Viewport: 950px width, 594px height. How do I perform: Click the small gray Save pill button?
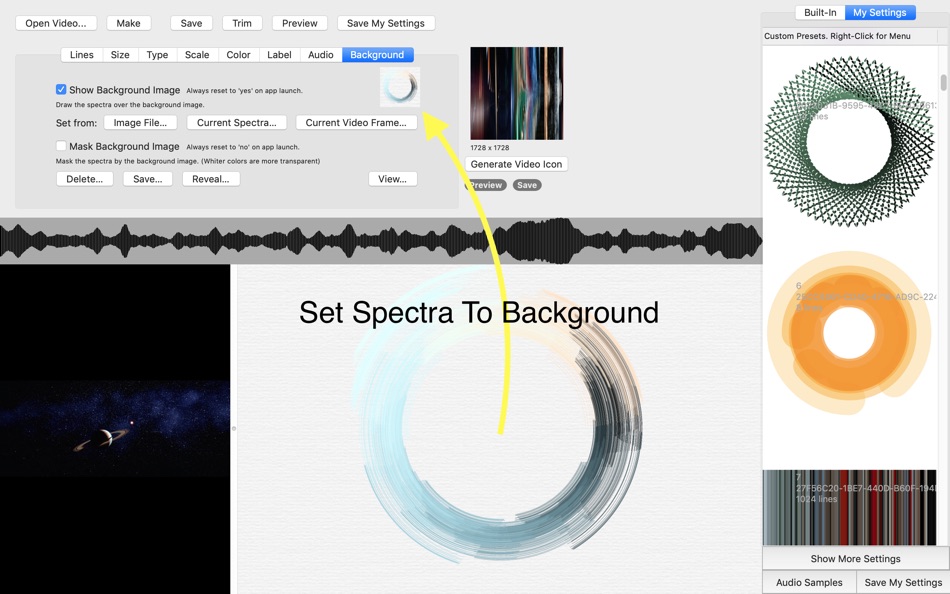coord(527,185)
